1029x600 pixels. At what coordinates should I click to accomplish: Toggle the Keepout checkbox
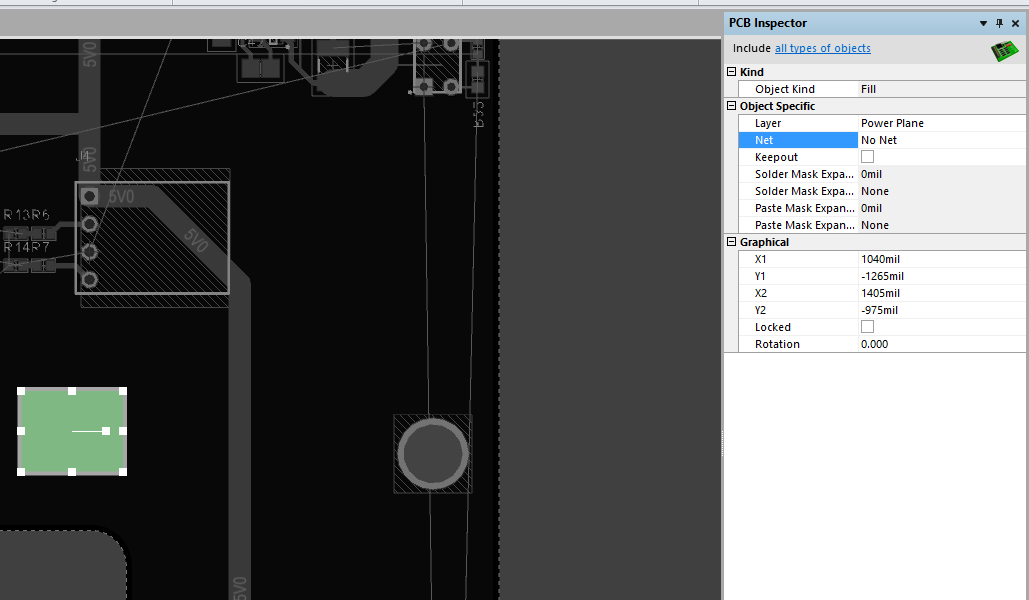(x=867, y=157)
